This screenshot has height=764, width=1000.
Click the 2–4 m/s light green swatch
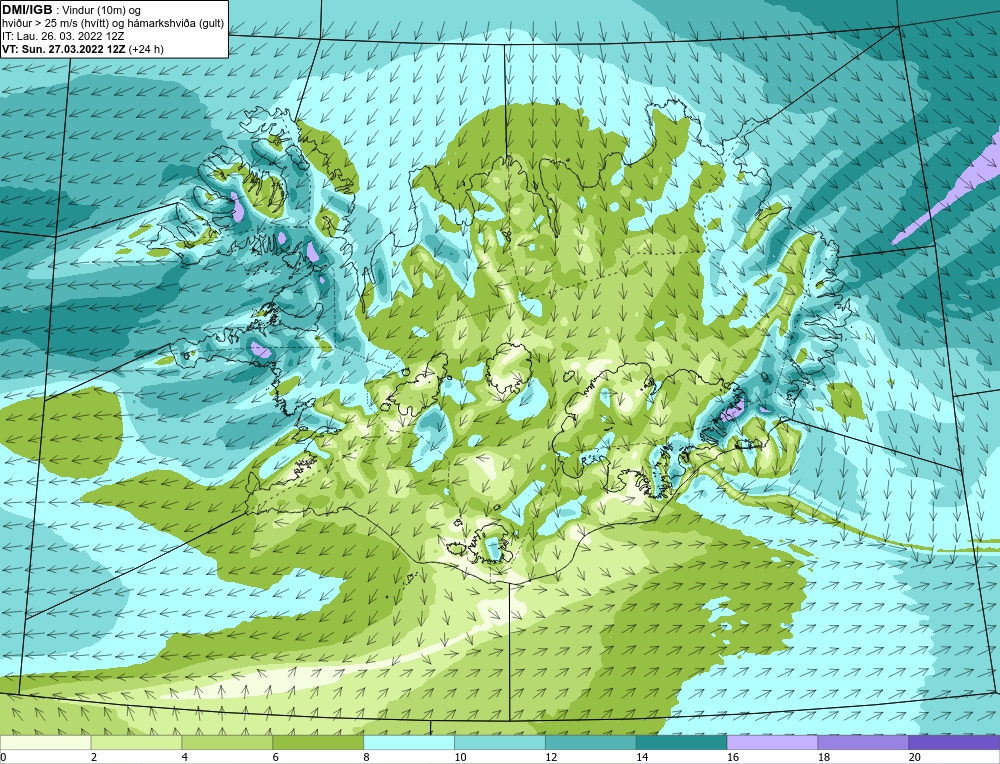pyautogui.click(x=136, y=742)
